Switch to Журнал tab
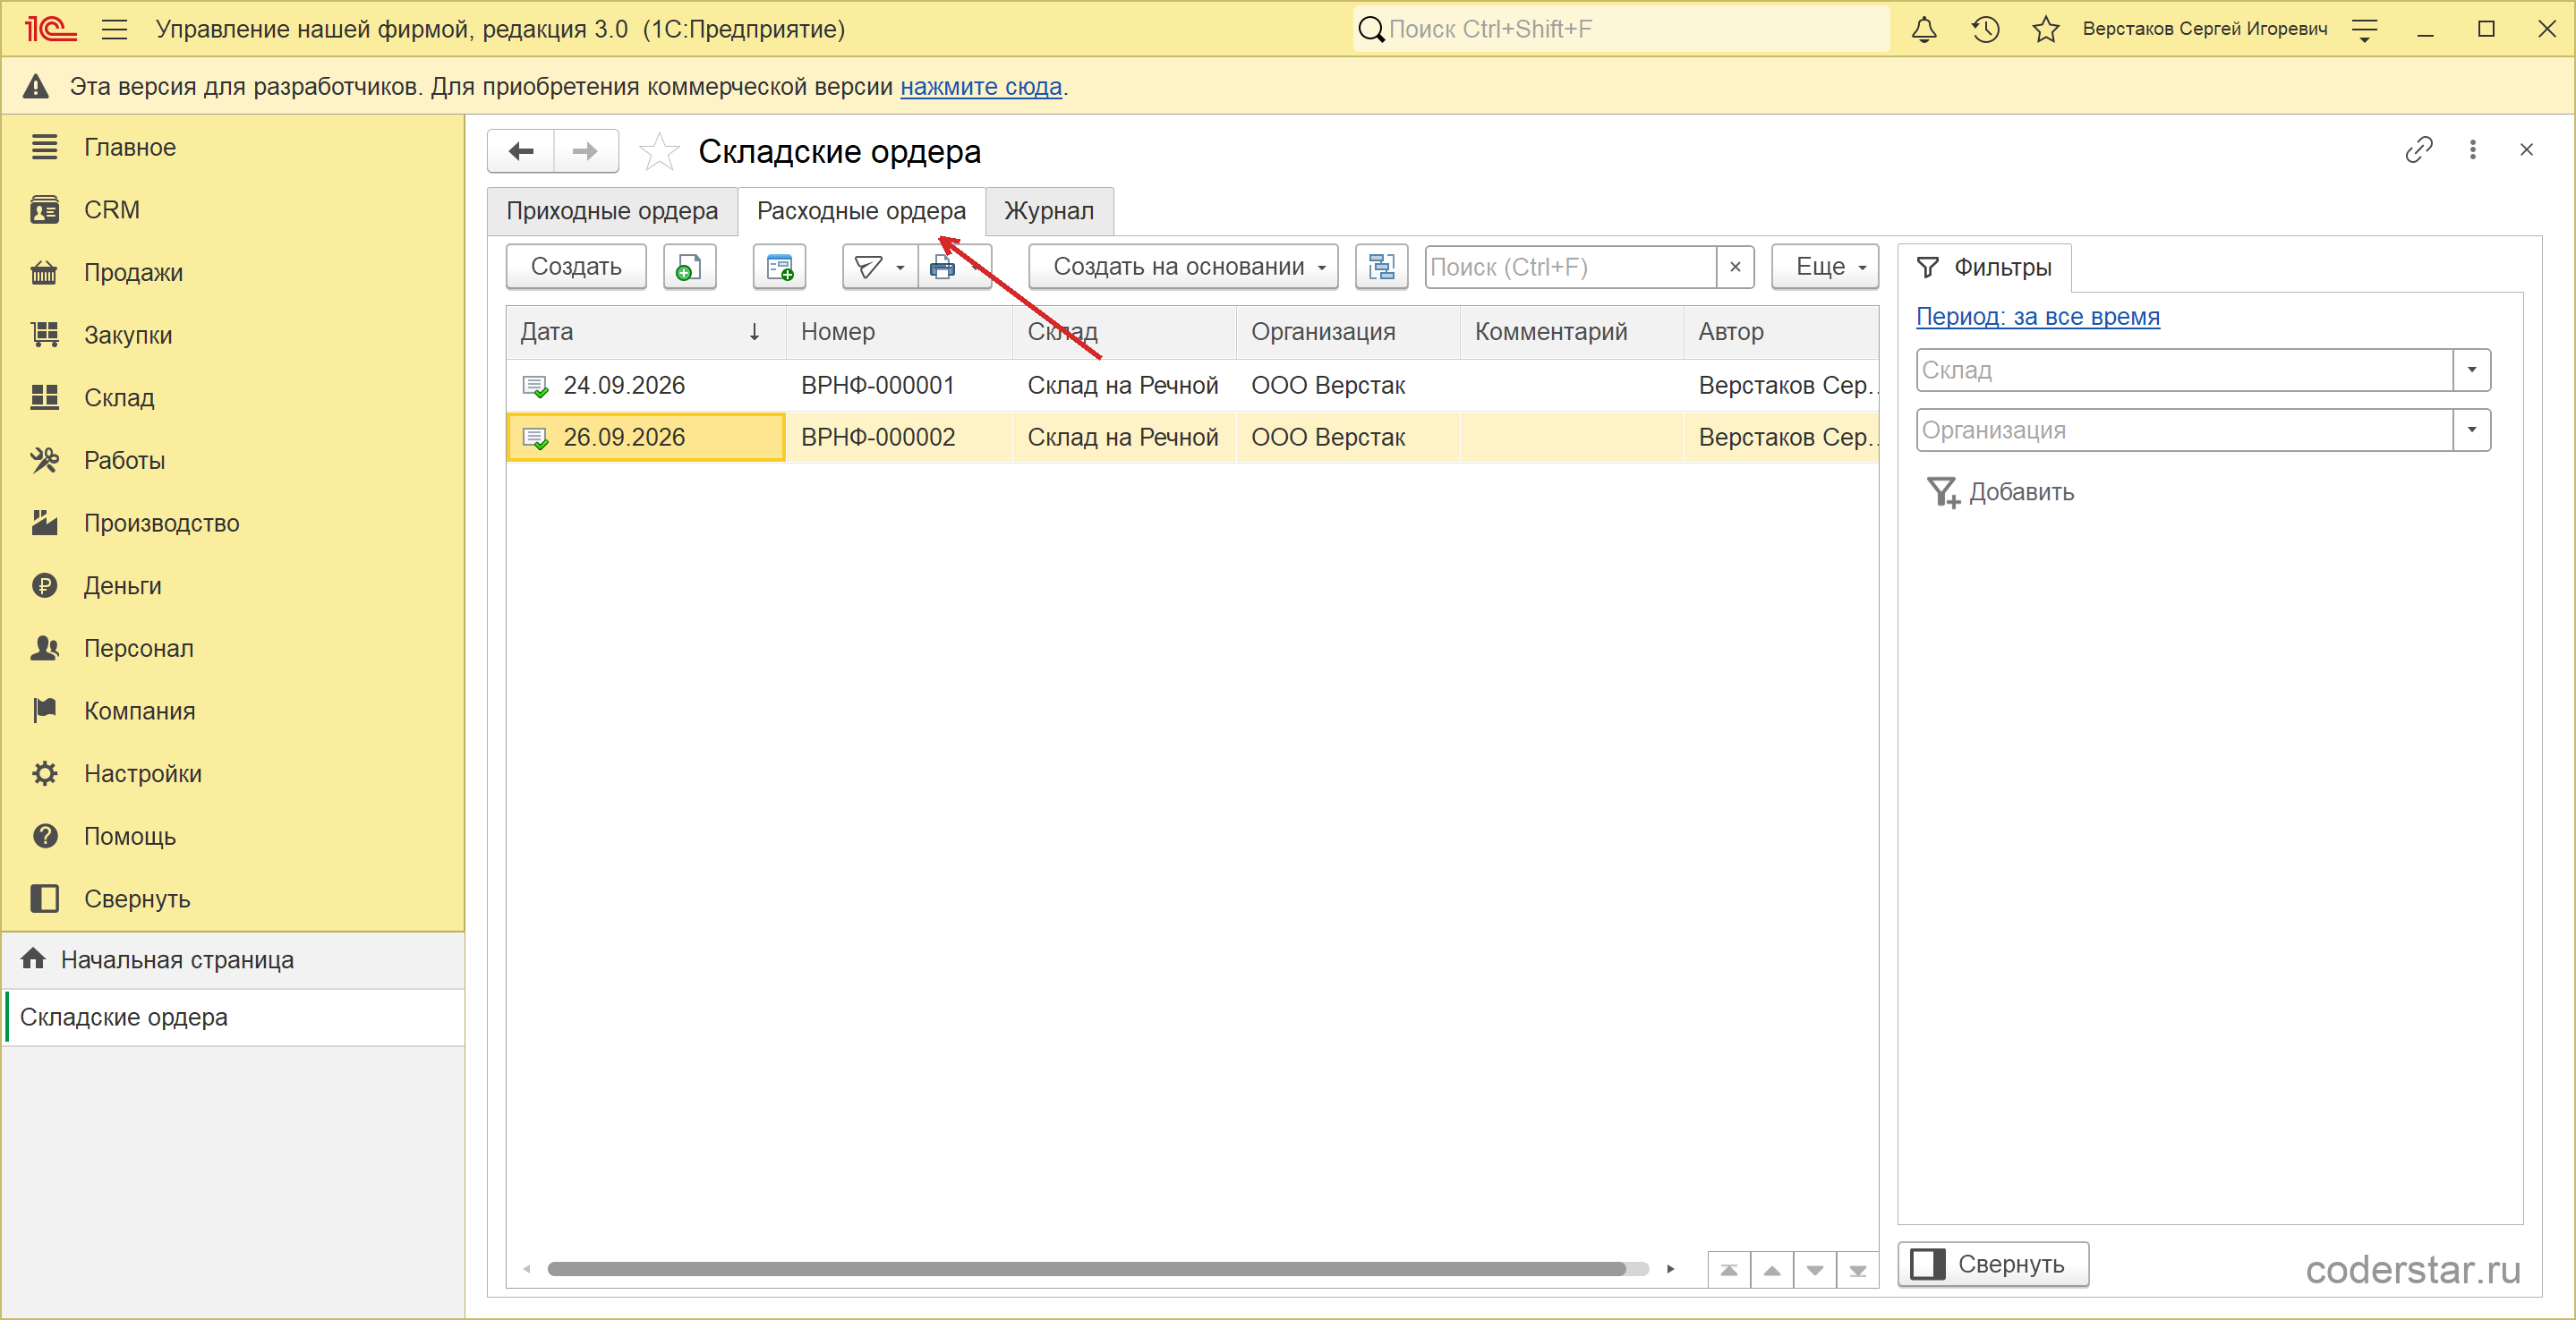2576x1320 pixels. coord(1049,211)
